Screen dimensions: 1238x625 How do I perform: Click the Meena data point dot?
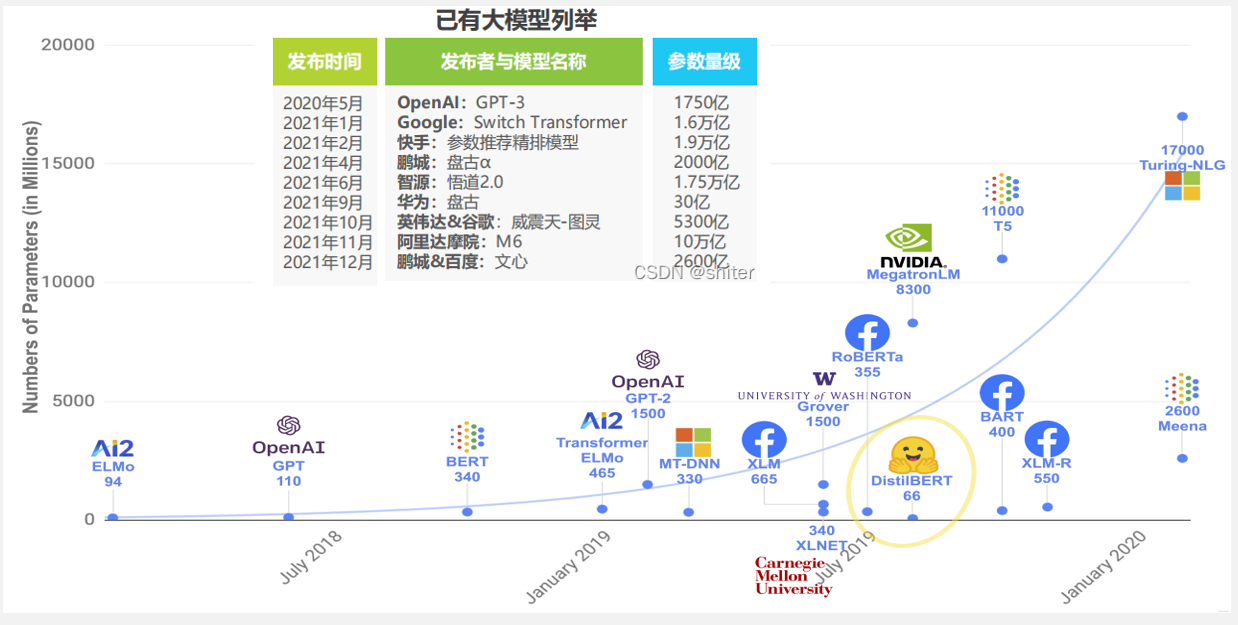click(1182, 458)
